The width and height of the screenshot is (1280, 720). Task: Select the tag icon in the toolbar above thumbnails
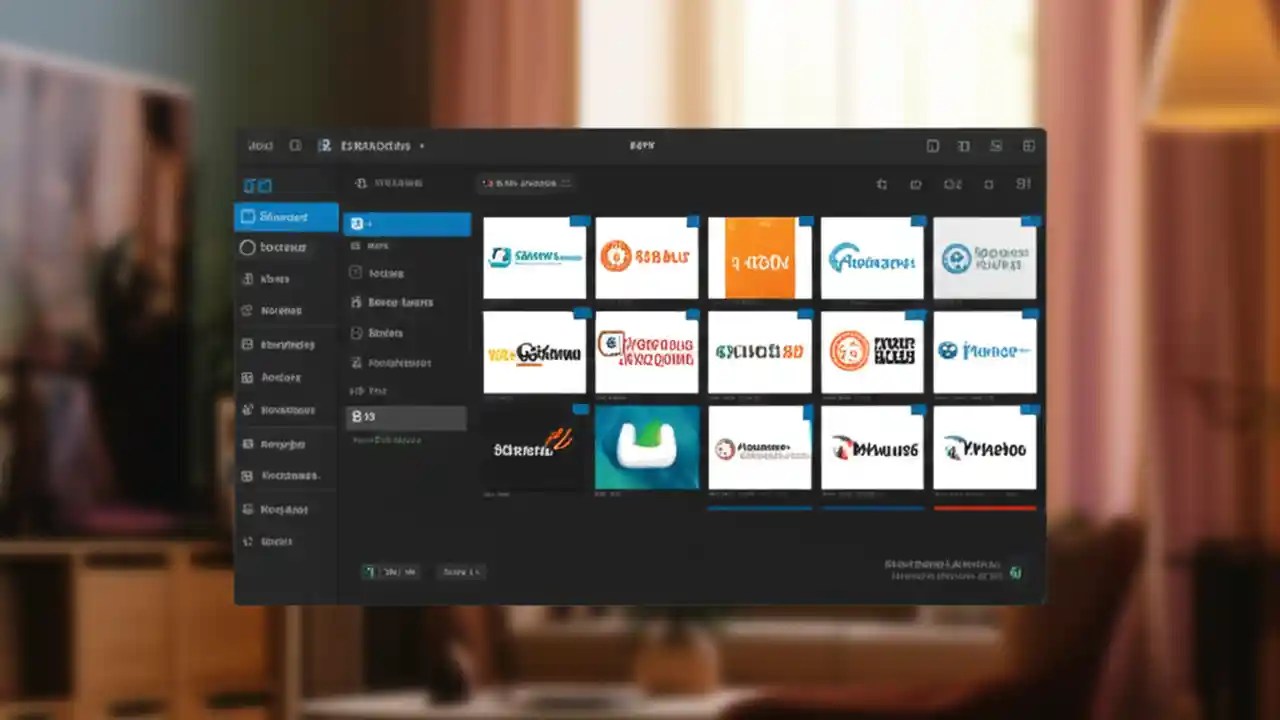pos(916,184)
